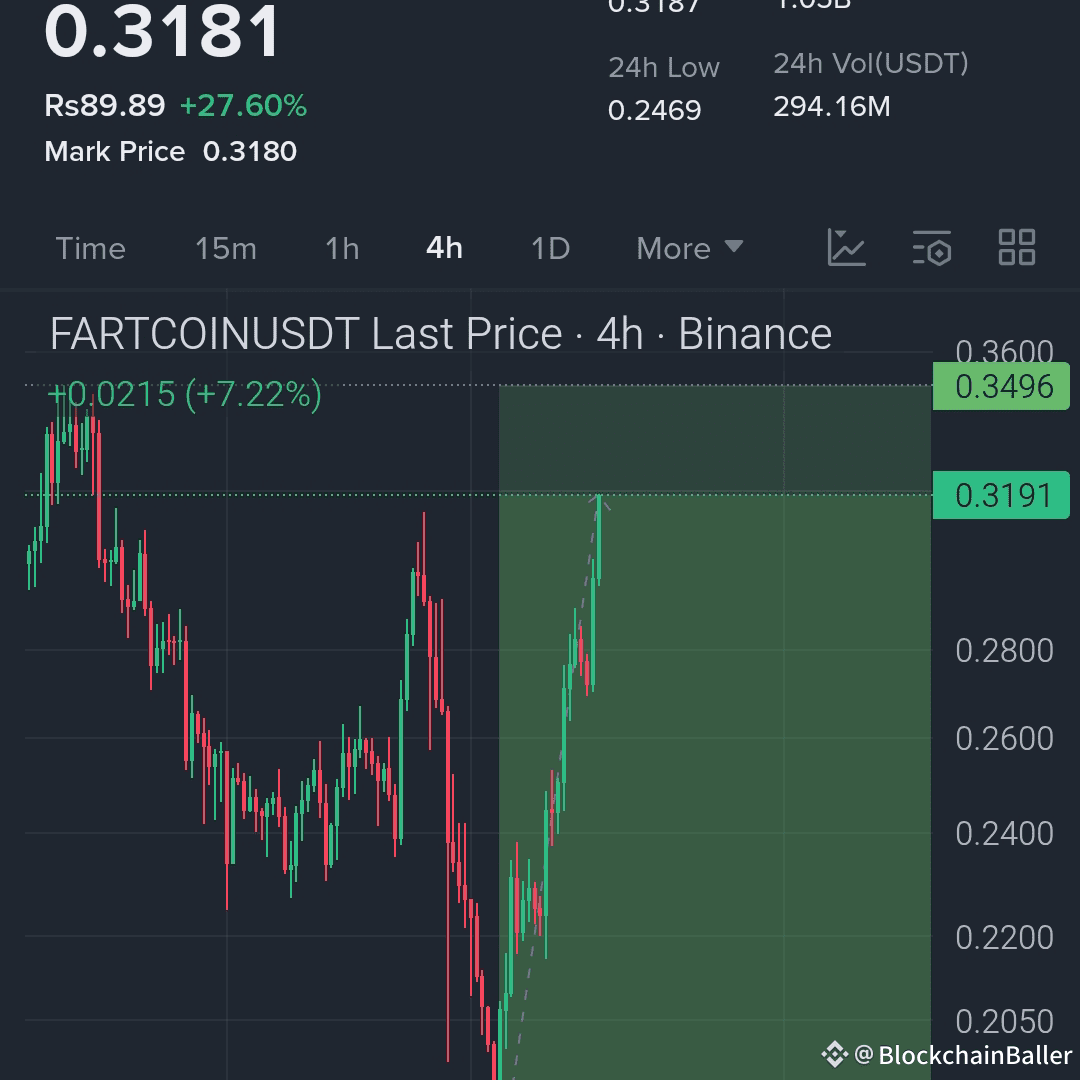Select the 1D timeframe tab
The width and height of the screenshot is (1080, 1080).
click(550, 248)
